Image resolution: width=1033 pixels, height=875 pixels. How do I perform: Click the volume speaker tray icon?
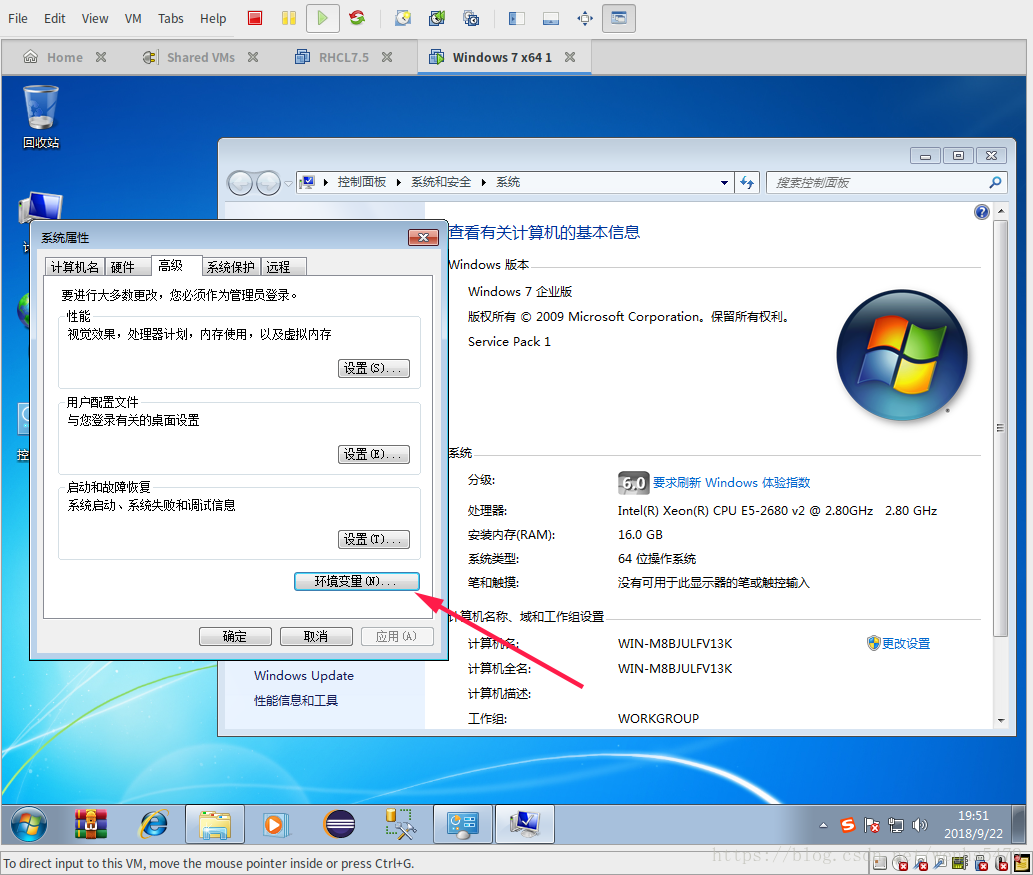click(920, 825)
